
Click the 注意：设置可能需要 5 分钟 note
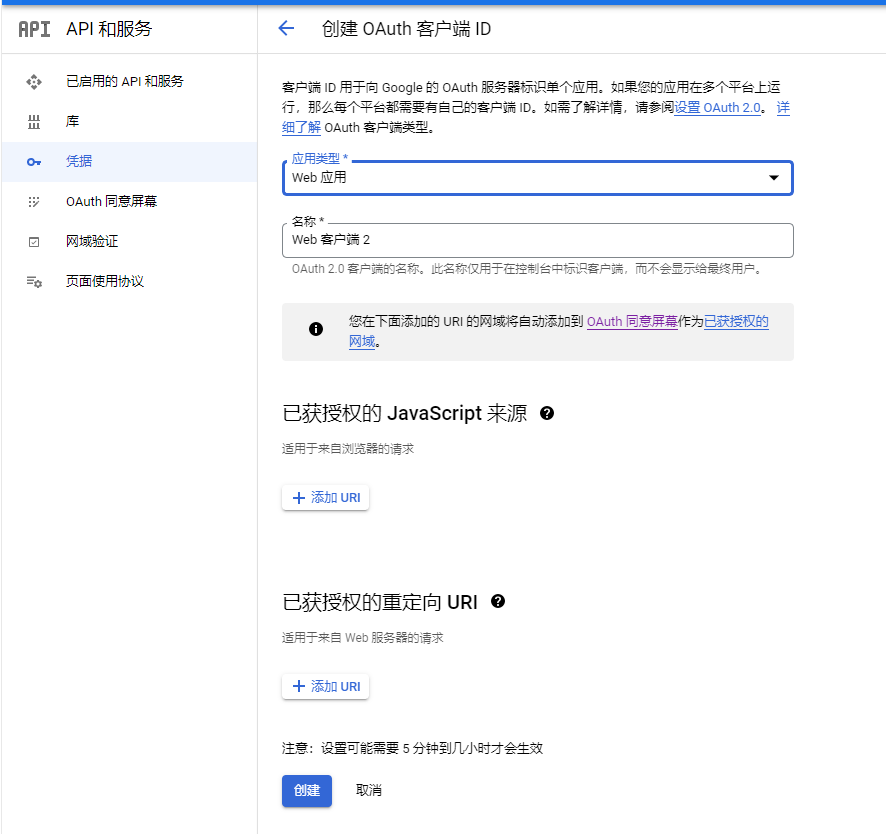point(412,749)
